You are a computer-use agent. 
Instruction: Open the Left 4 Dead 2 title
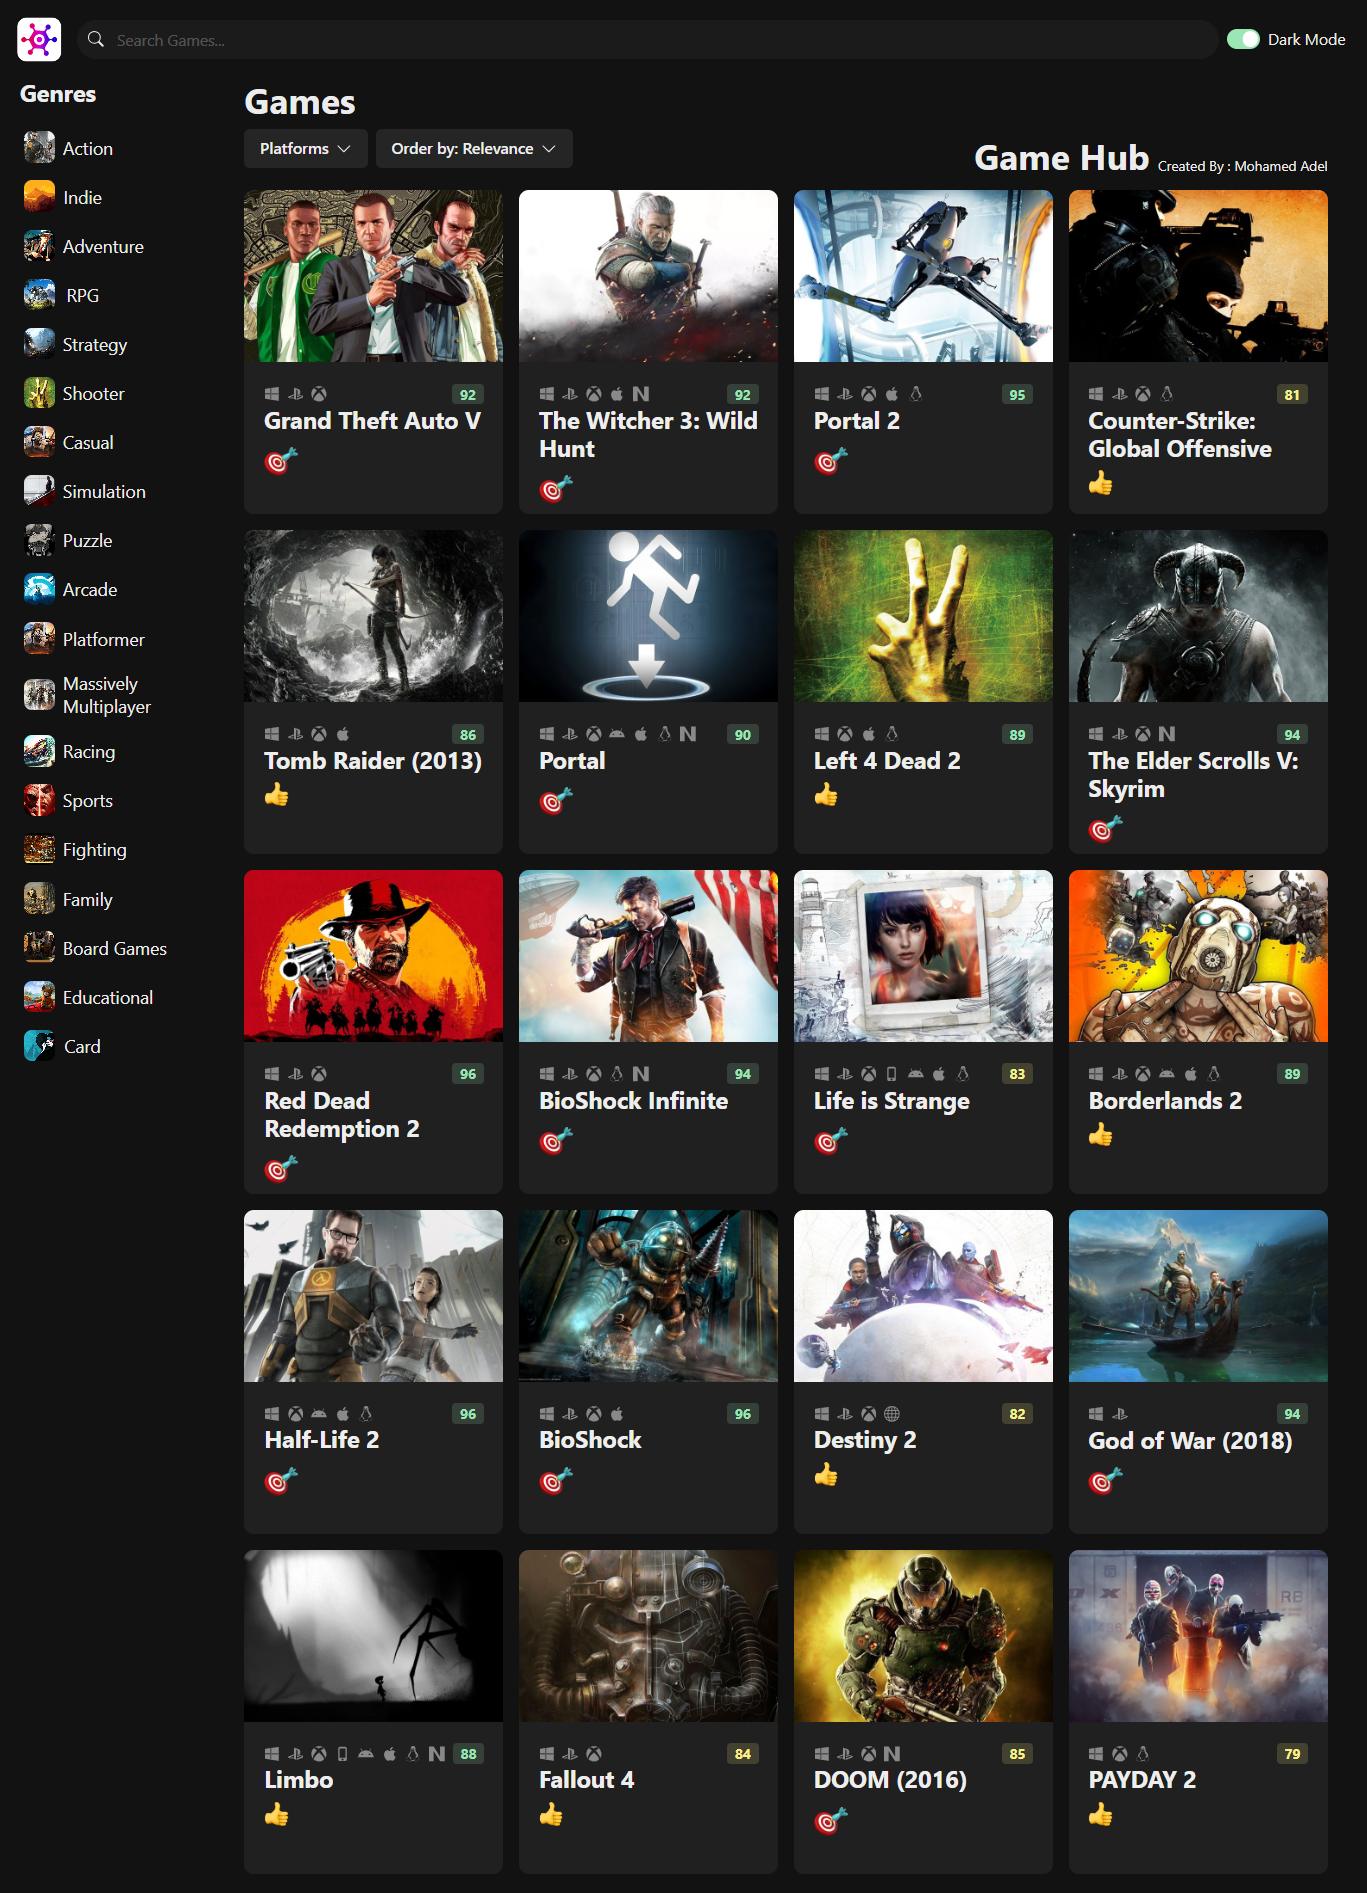(887, 761)
